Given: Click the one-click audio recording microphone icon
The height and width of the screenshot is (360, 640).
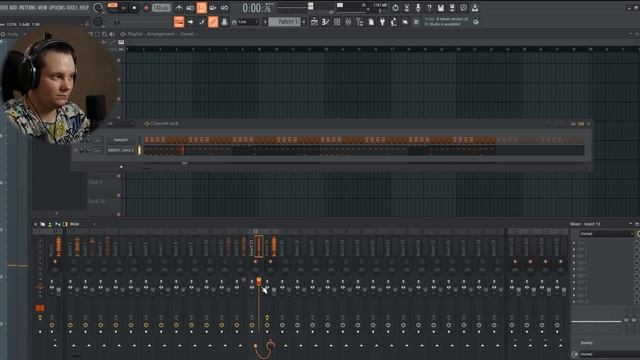Looking at the screenshot, I should [418, 8].
